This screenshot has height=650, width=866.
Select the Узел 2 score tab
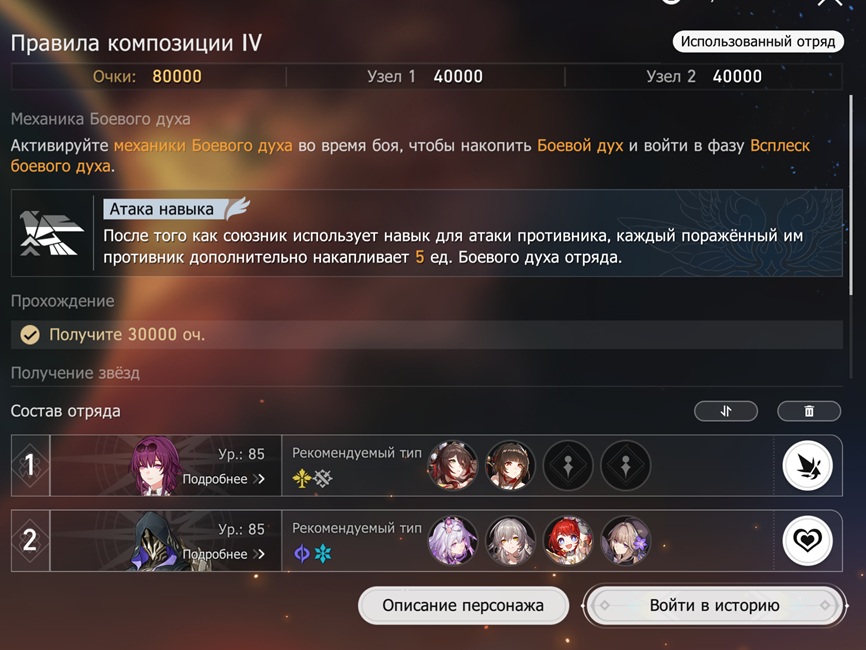coord(704,76)
